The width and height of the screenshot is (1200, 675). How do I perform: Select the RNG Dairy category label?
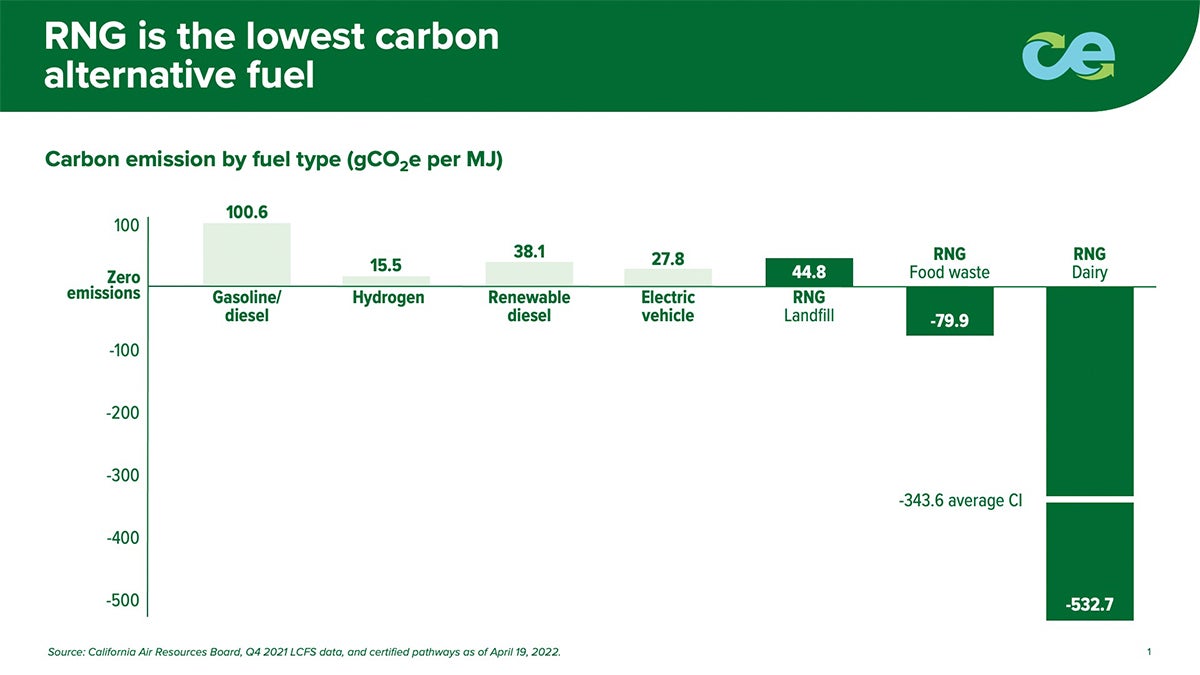click(x=1089, y=263)
